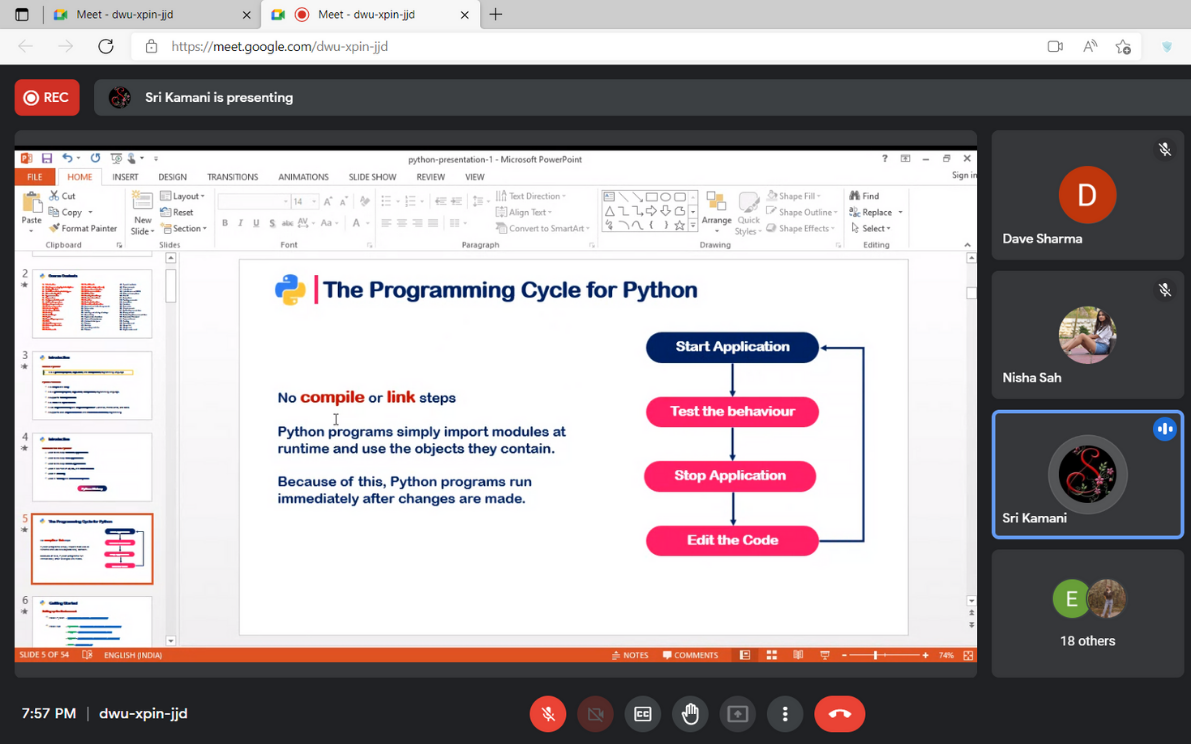Click the meeting code dwu-xpin-jjd
Viewport: 1191px width, 744px height.
(143, 714)
